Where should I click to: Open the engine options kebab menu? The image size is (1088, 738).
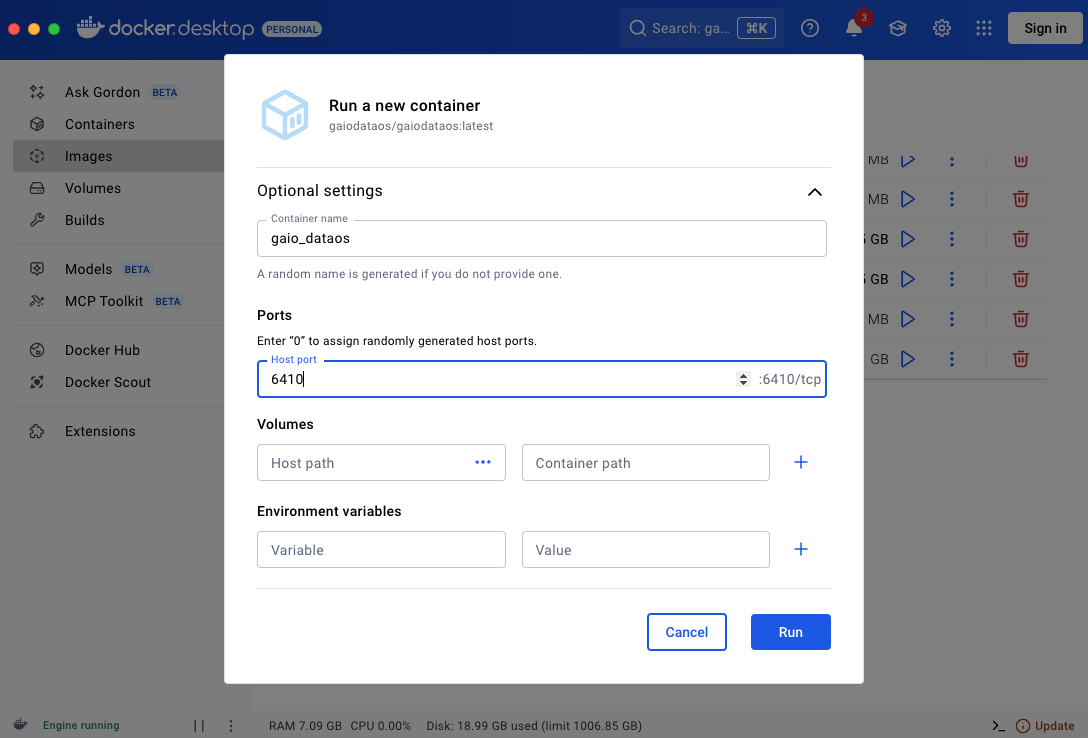coord(231,726)
